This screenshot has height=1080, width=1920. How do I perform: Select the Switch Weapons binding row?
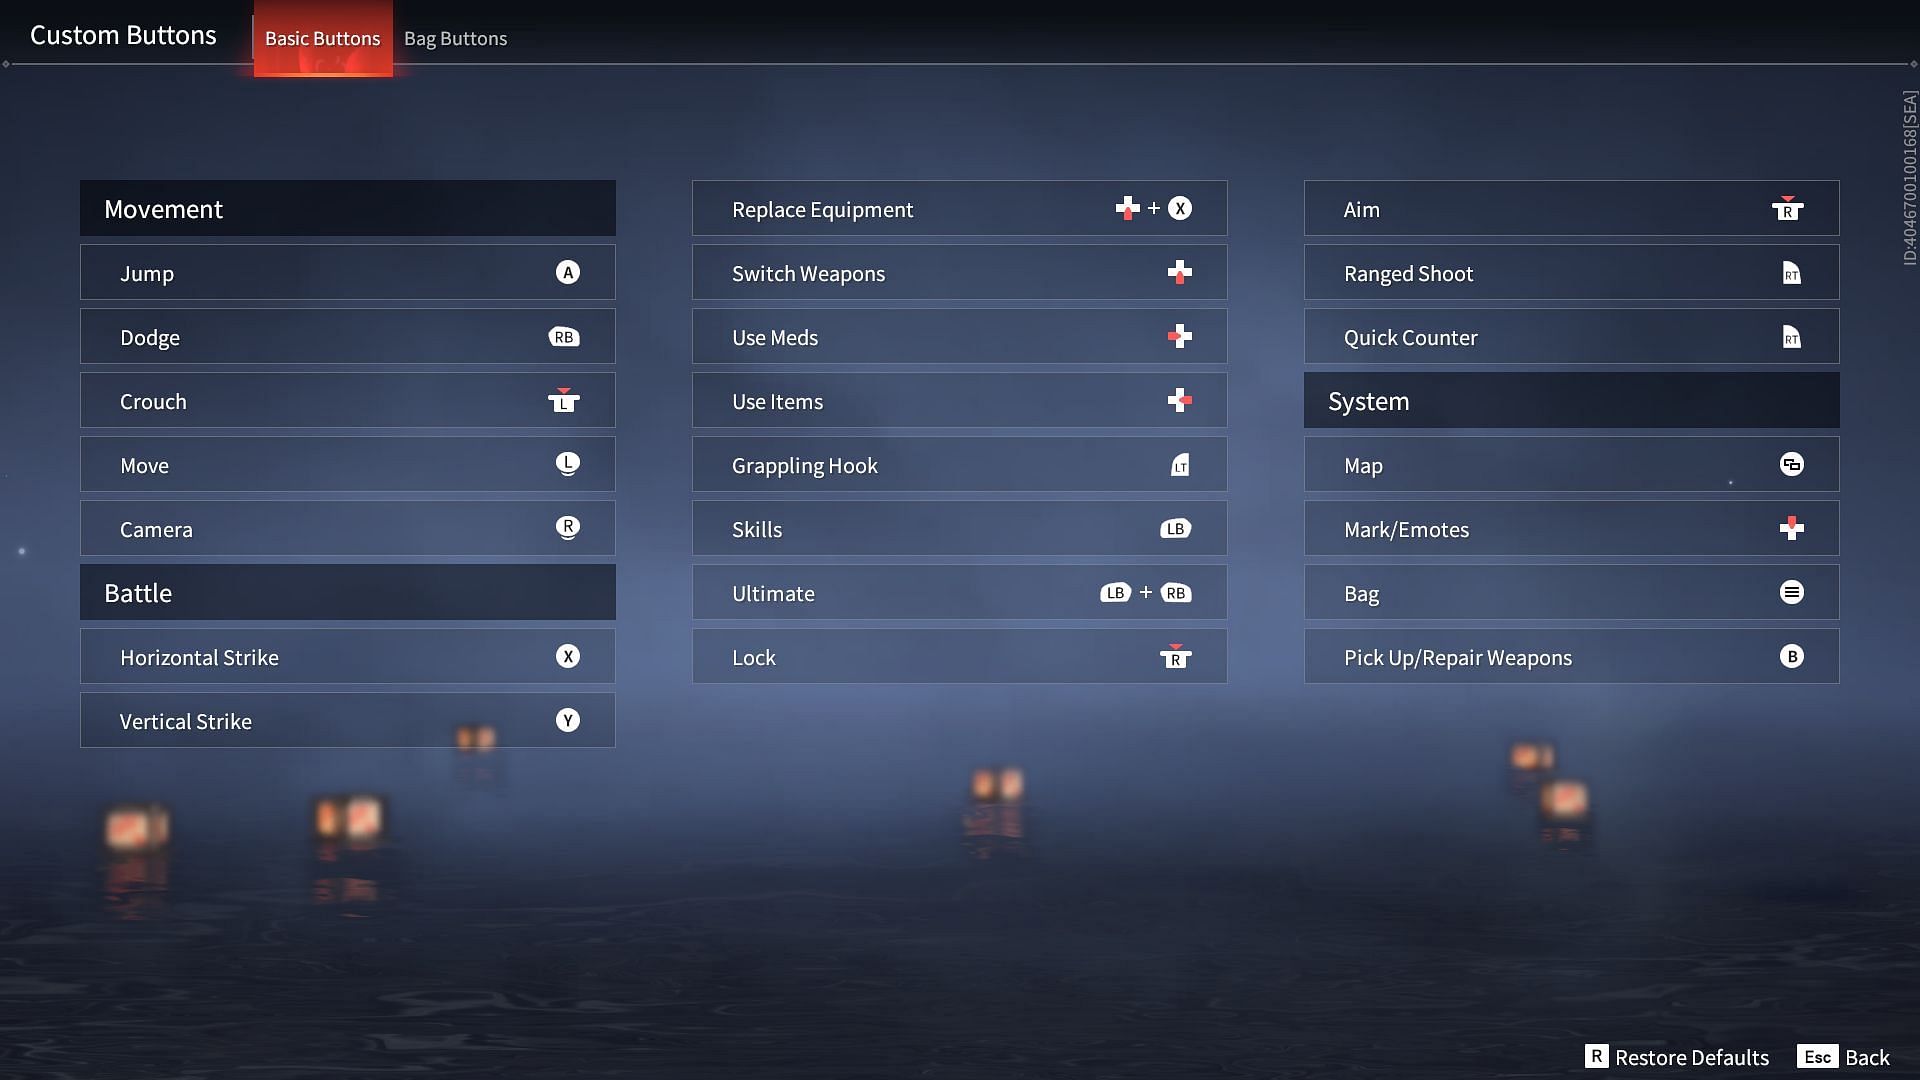click(x=959, y=272)
